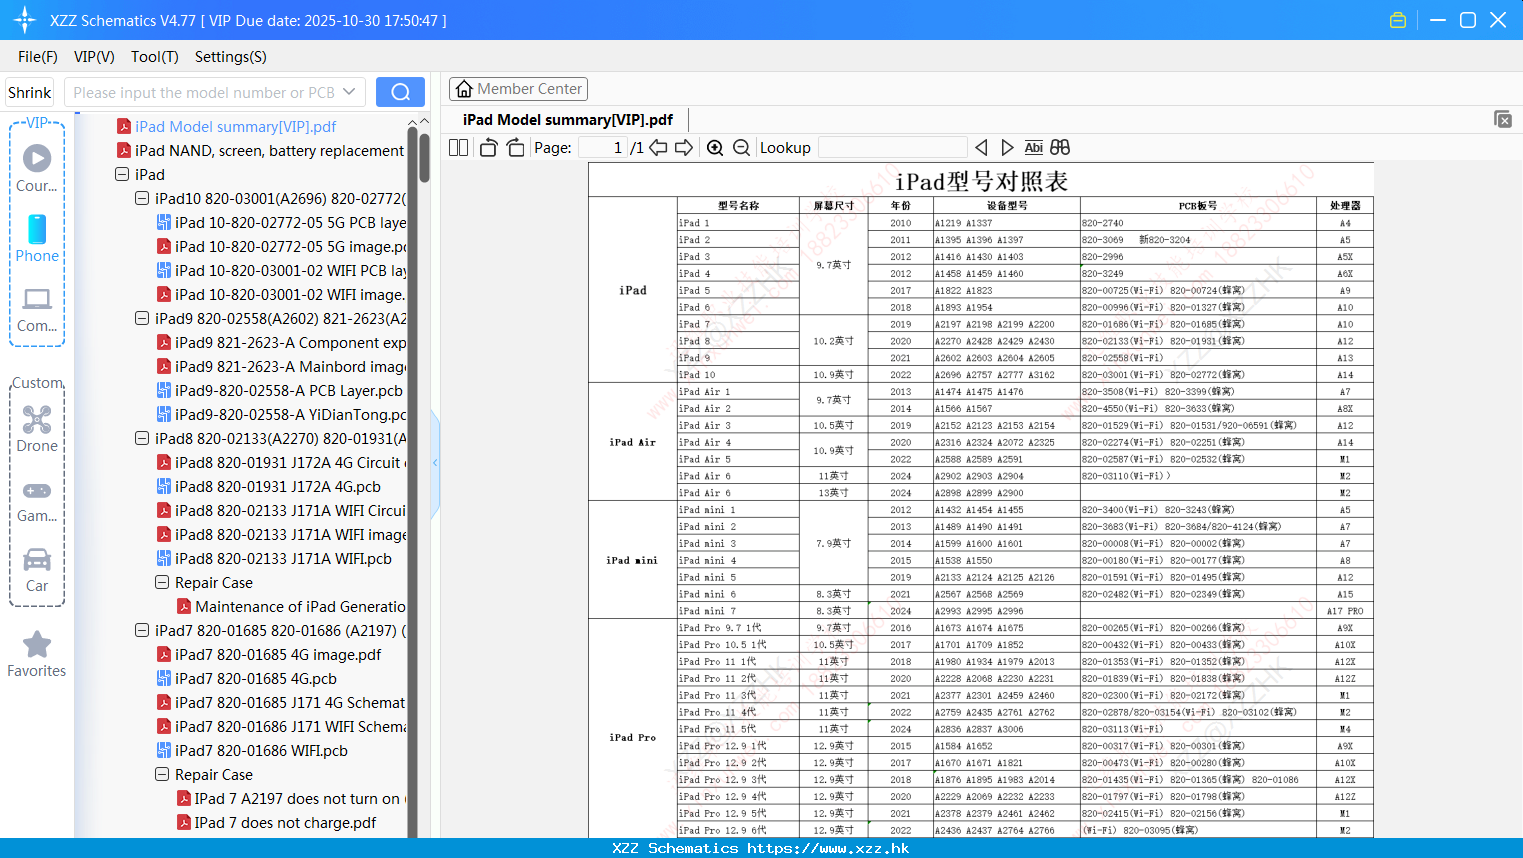Go to the previous page arrow
Screen dimensions: 1523x858
(658, 147)
